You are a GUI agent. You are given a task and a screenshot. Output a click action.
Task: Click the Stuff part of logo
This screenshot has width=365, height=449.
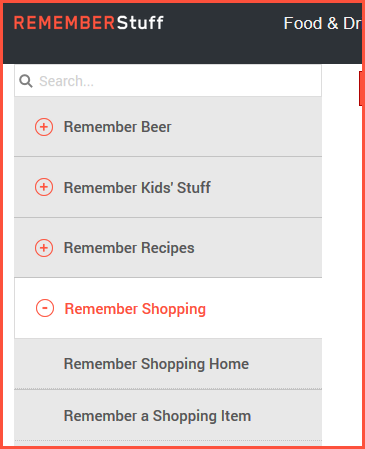(x=140, y=23)
